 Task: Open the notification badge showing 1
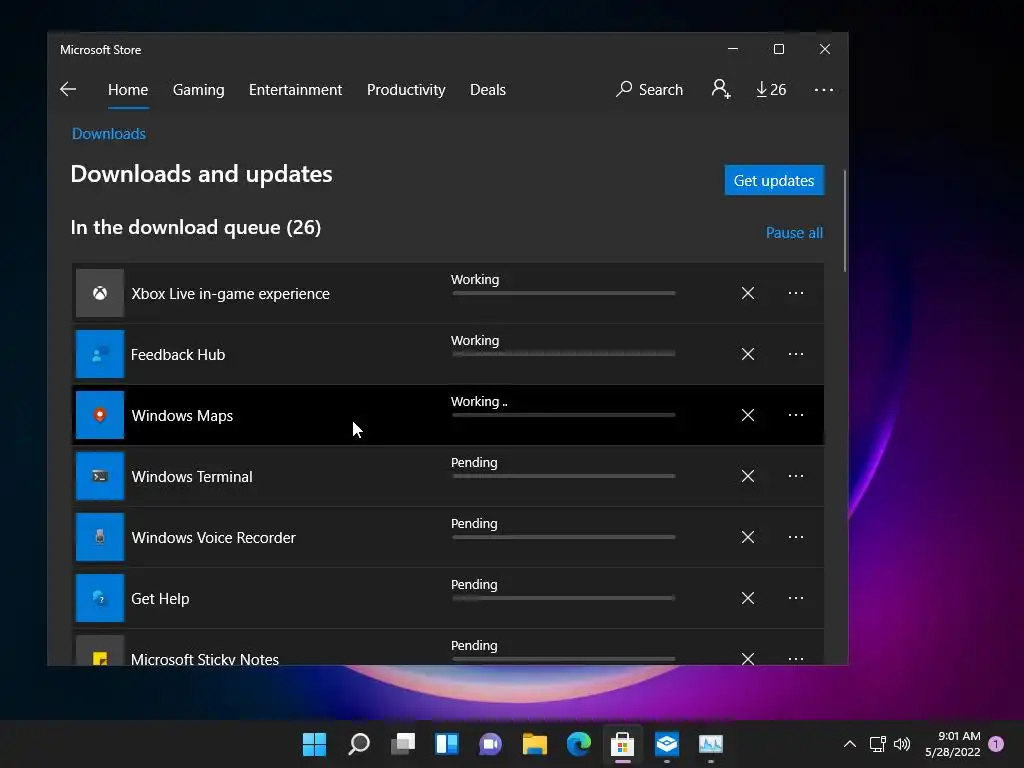pyautogui.click(x=996, y=743)
